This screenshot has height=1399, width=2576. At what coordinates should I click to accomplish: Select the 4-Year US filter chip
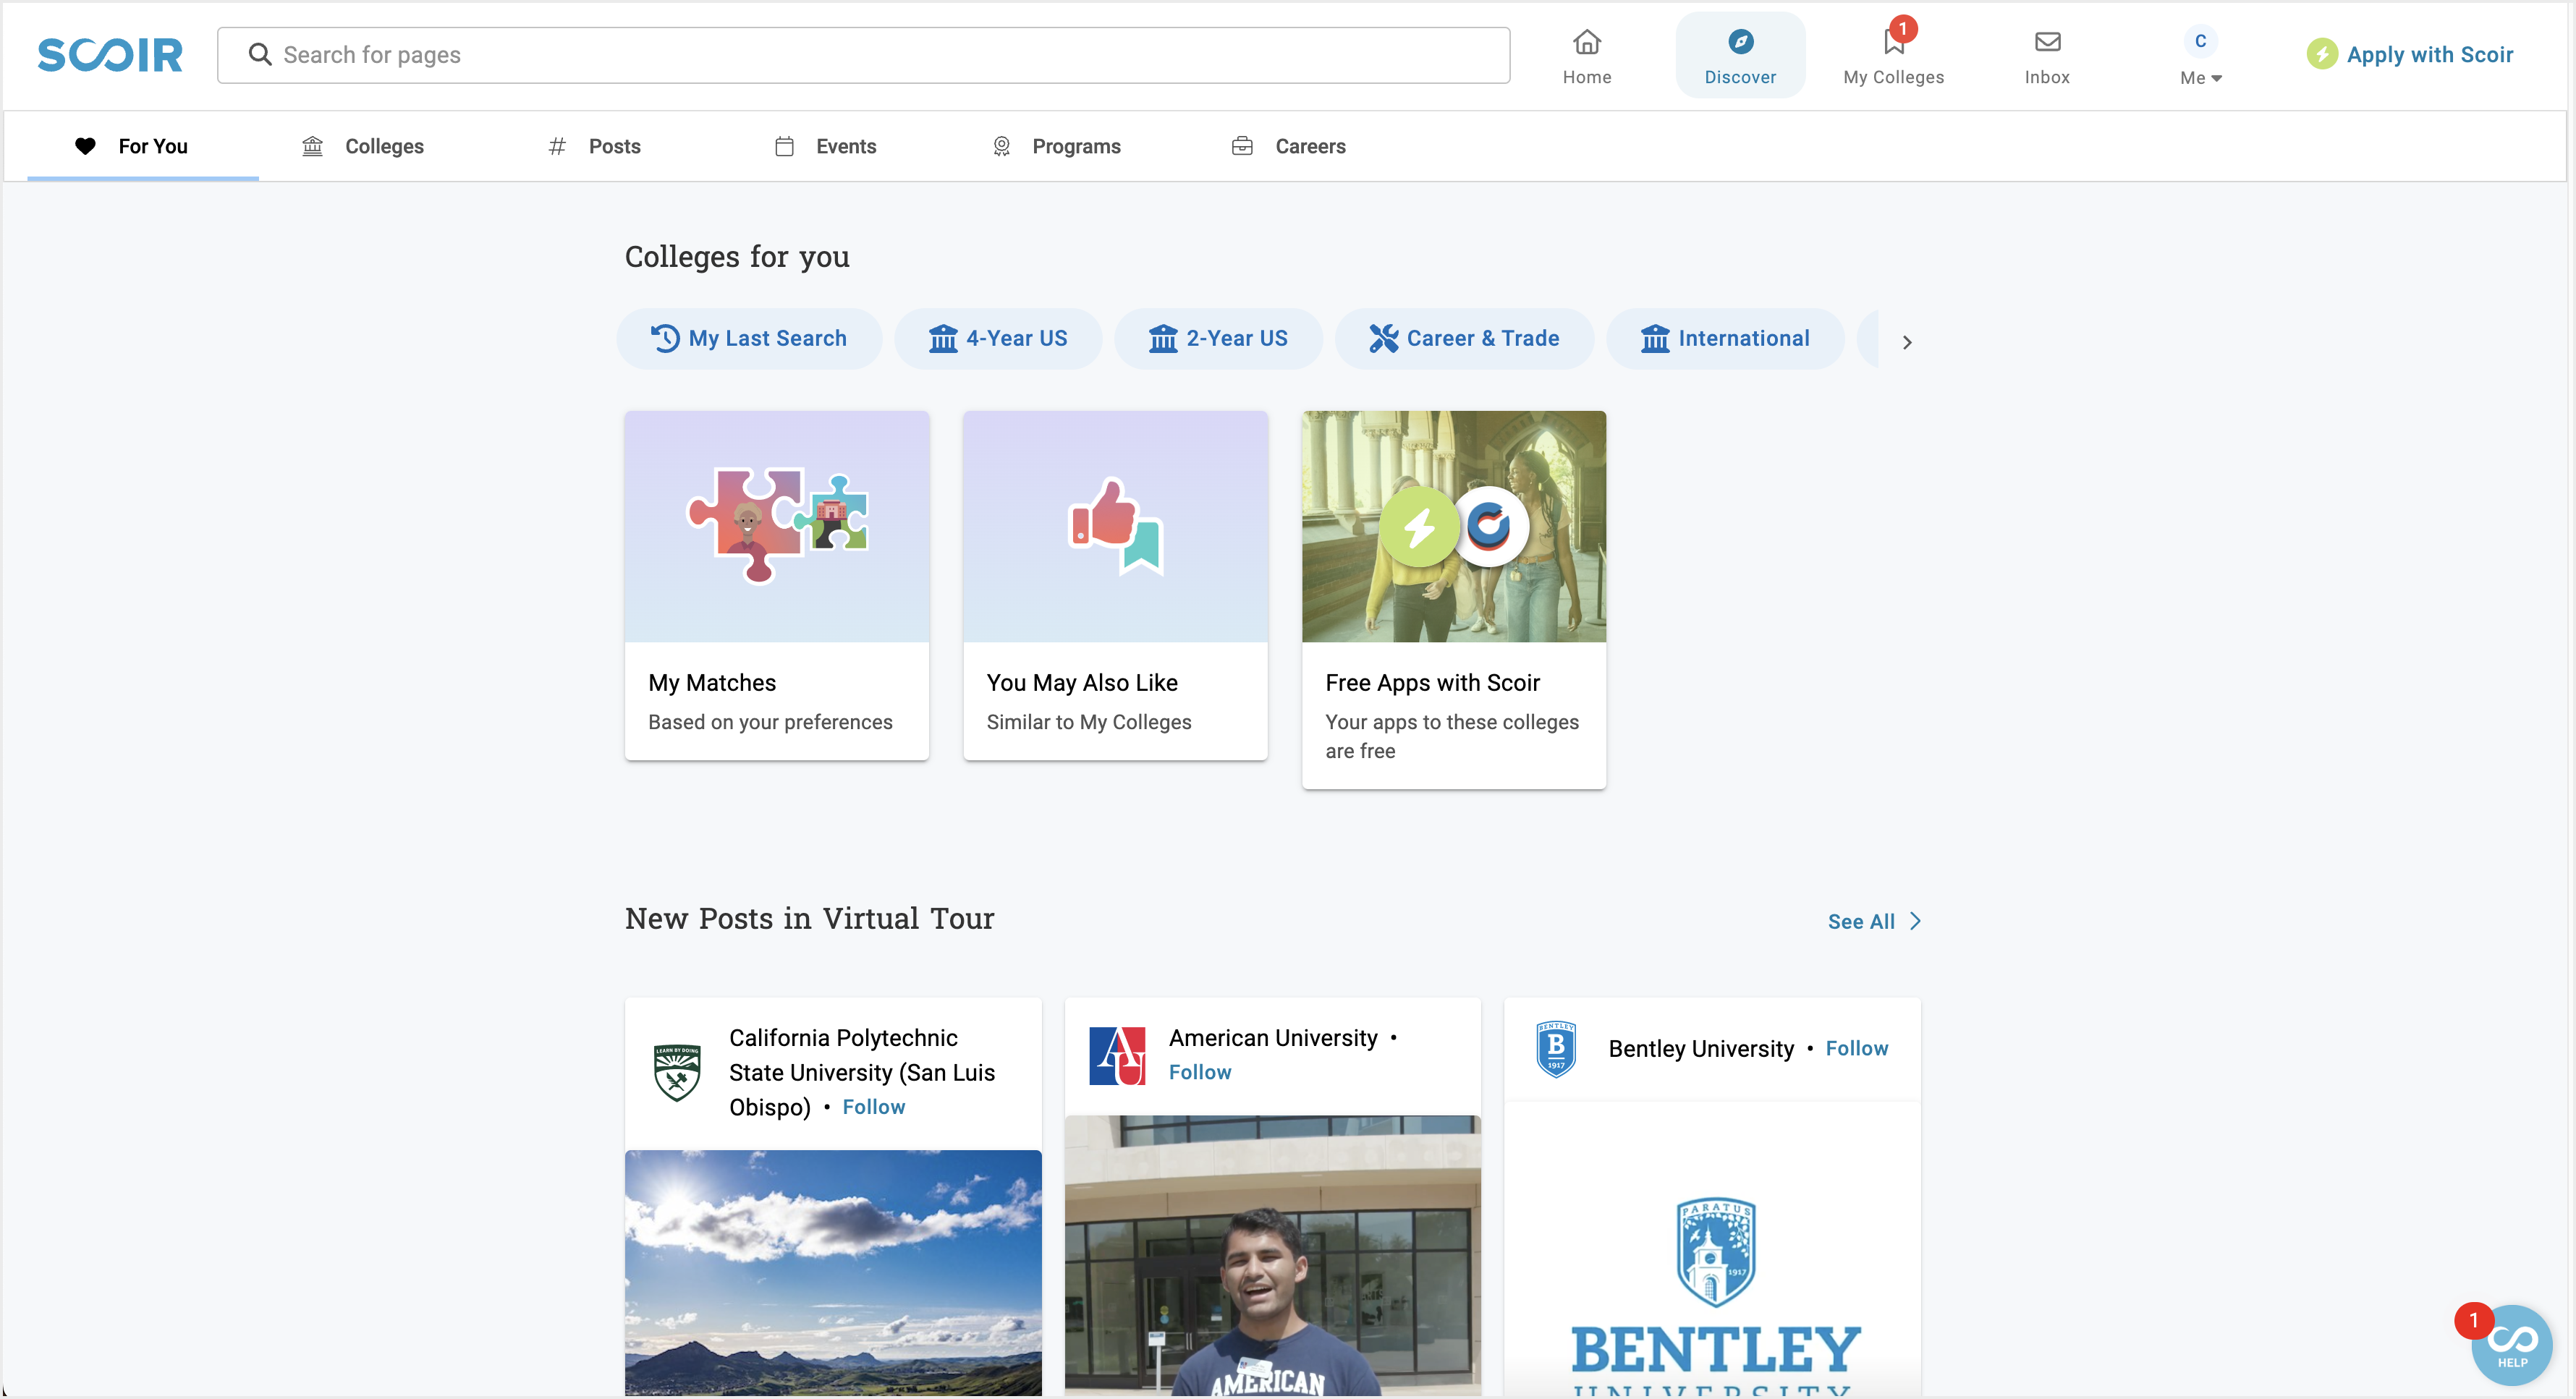pos(998,338)
